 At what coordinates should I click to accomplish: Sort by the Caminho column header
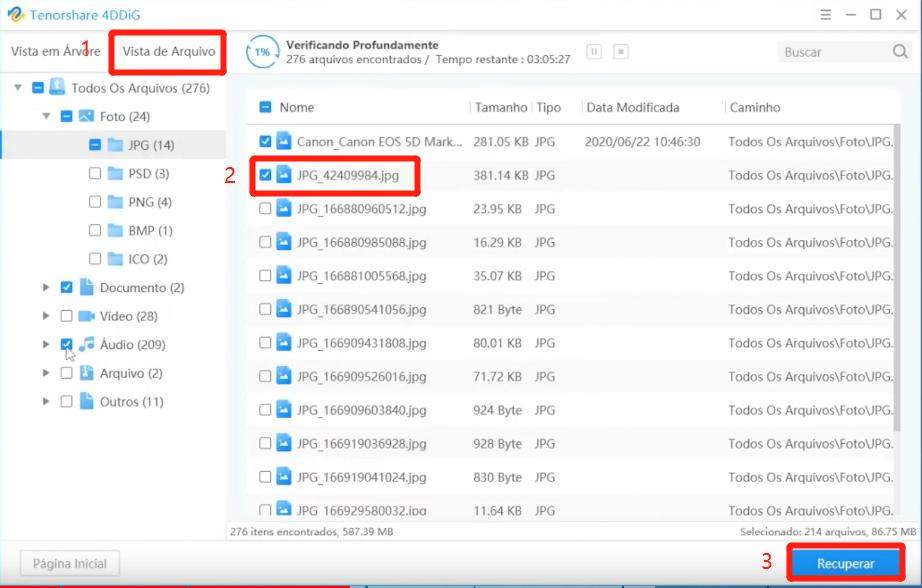755,107
